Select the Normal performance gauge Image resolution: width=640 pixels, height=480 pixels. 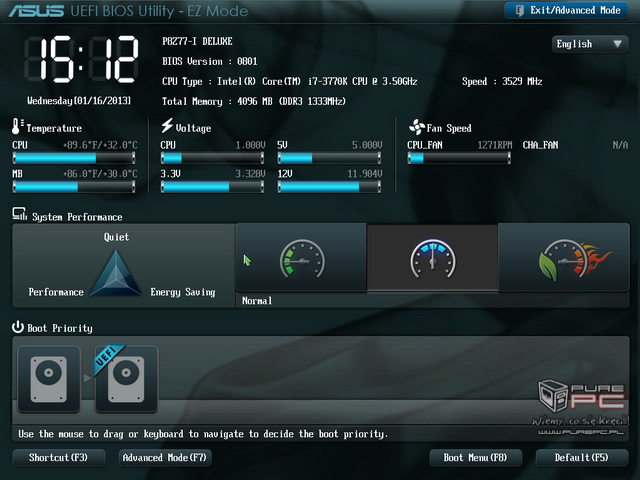432,259
